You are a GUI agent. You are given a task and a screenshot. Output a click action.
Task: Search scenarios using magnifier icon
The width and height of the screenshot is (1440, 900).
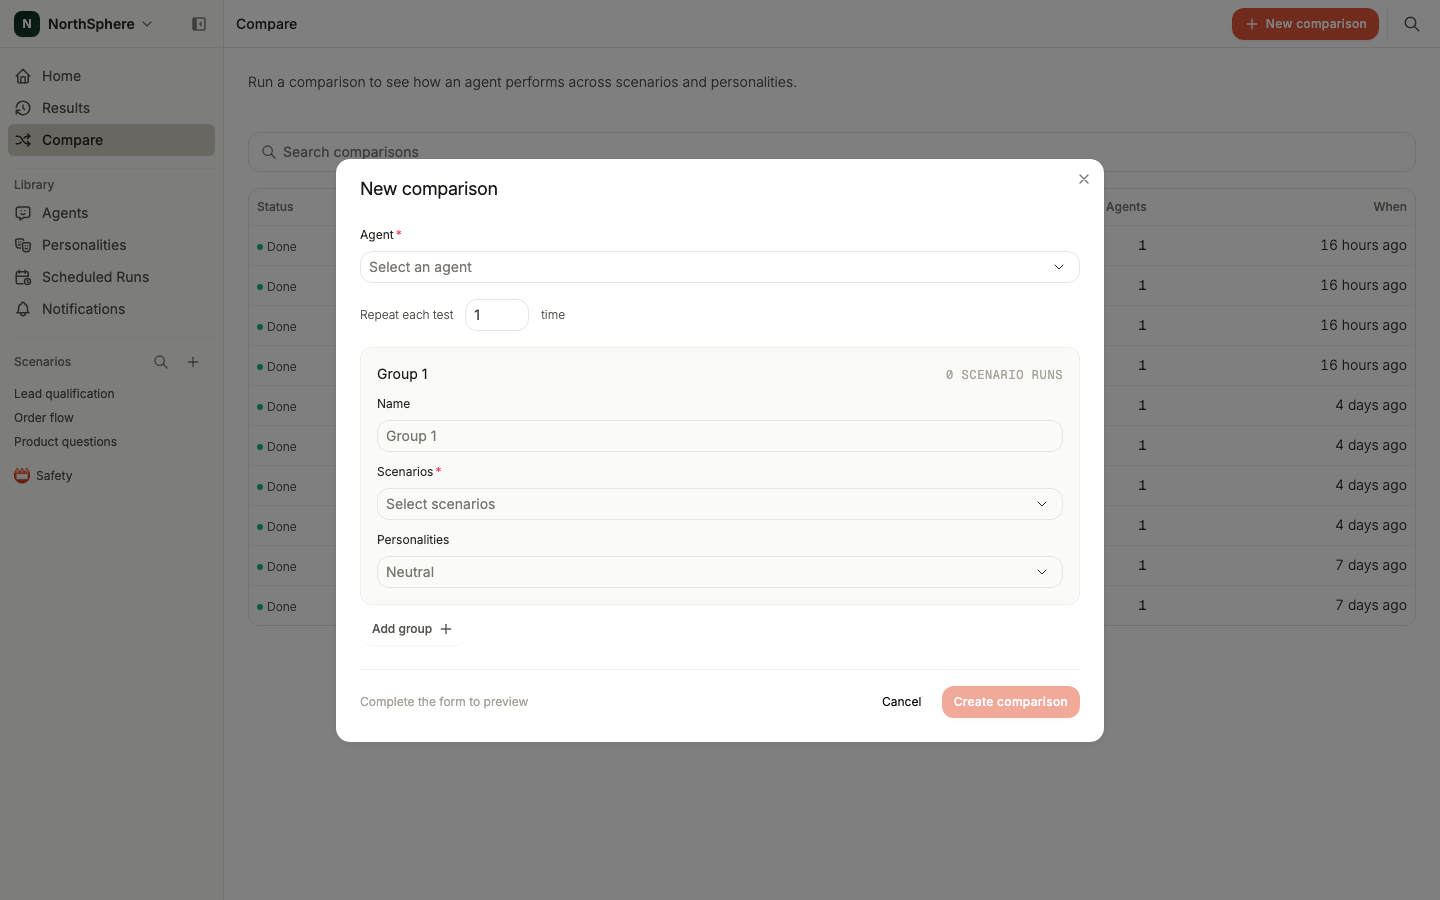161,362
